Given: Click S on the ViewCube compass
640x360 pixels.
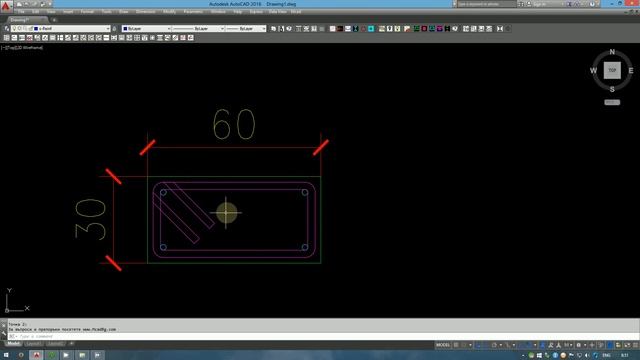Looking at the screenshot, I should [612, 89].
